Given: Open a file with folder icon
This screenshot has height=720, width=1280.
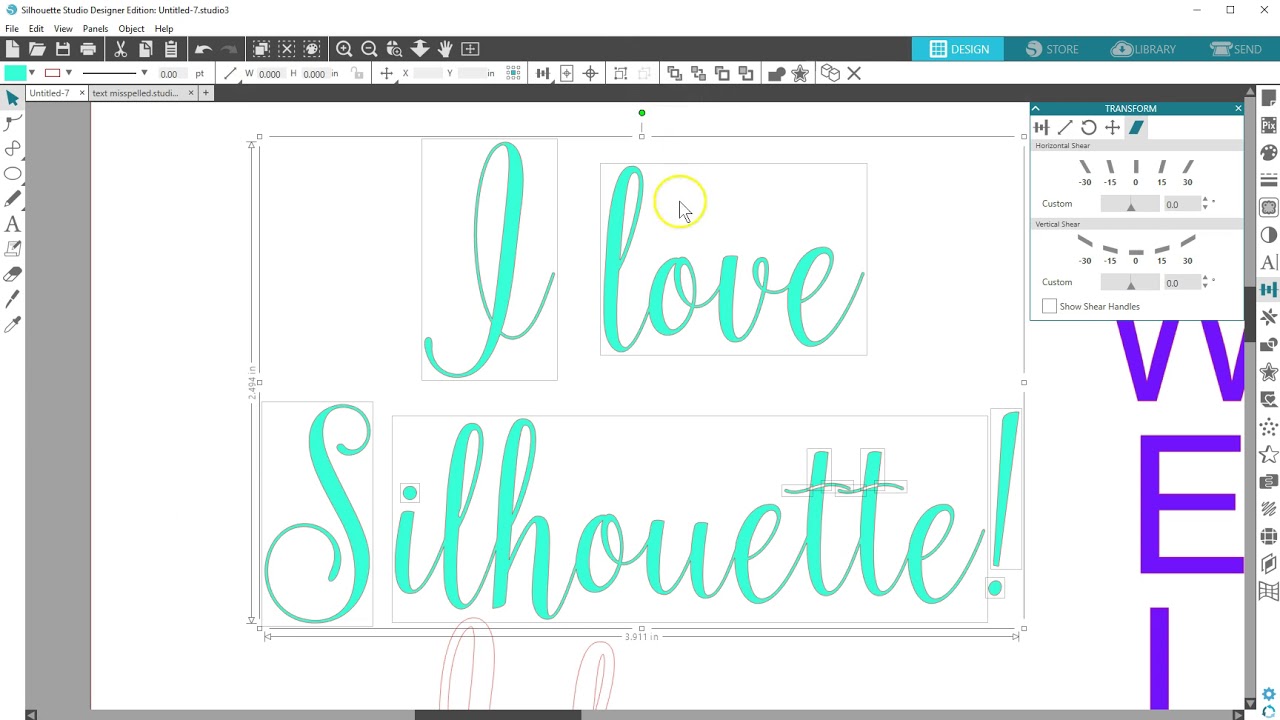Looking at the screenshot, I should pos(37,49).
